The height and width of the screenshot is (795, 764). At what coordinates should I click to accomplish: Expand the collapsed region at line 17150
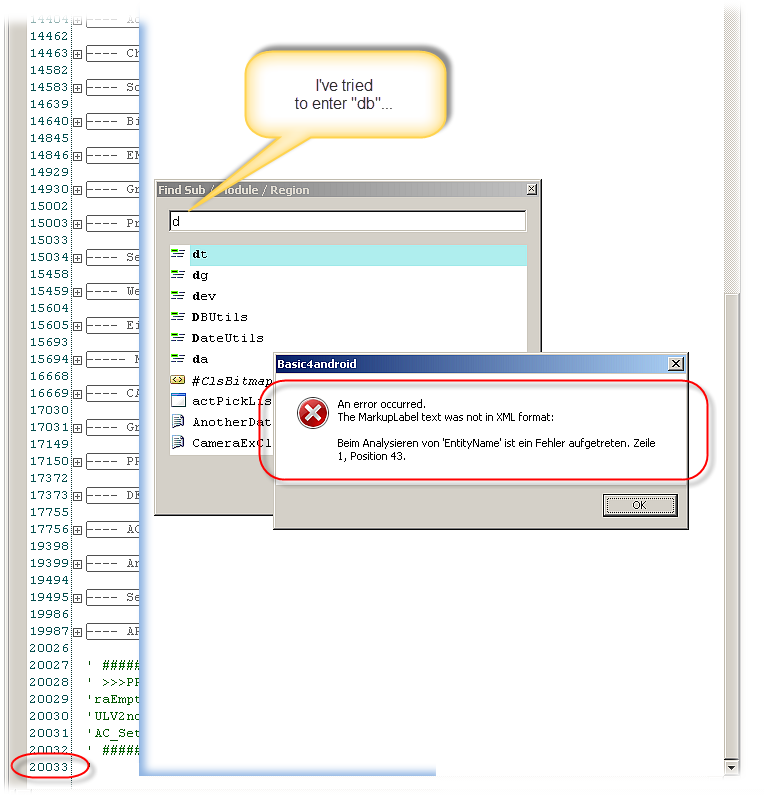(x=78, y=462)
